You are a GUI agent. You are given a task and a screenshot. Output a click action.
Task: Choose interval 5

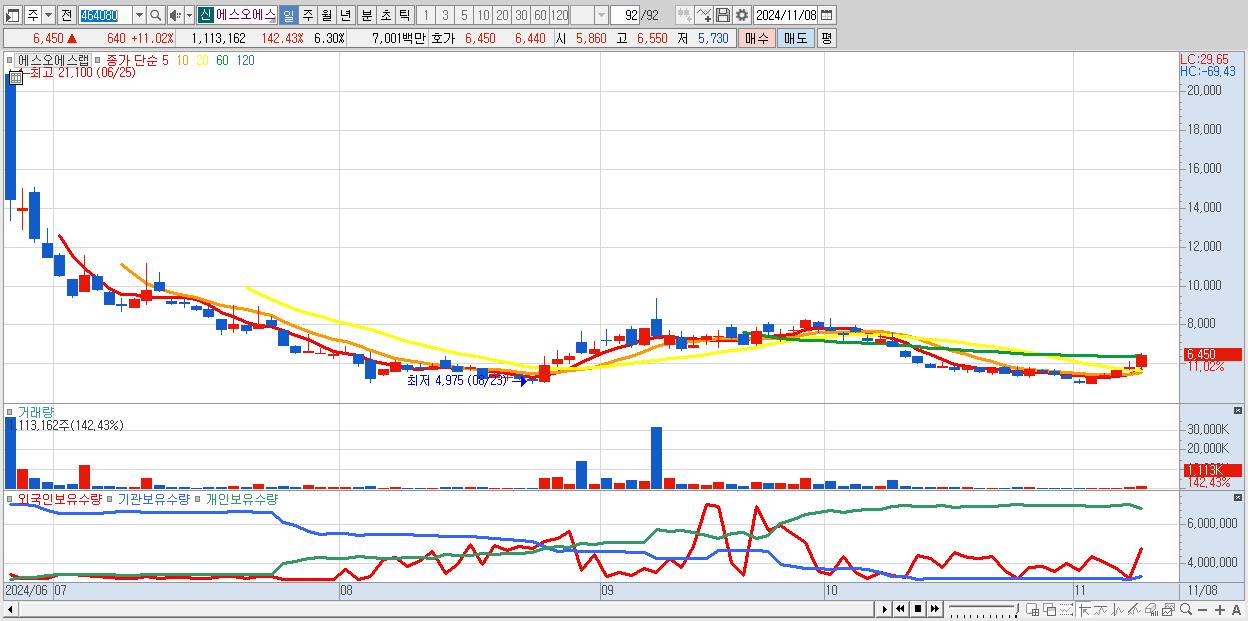tap(464, 16)
